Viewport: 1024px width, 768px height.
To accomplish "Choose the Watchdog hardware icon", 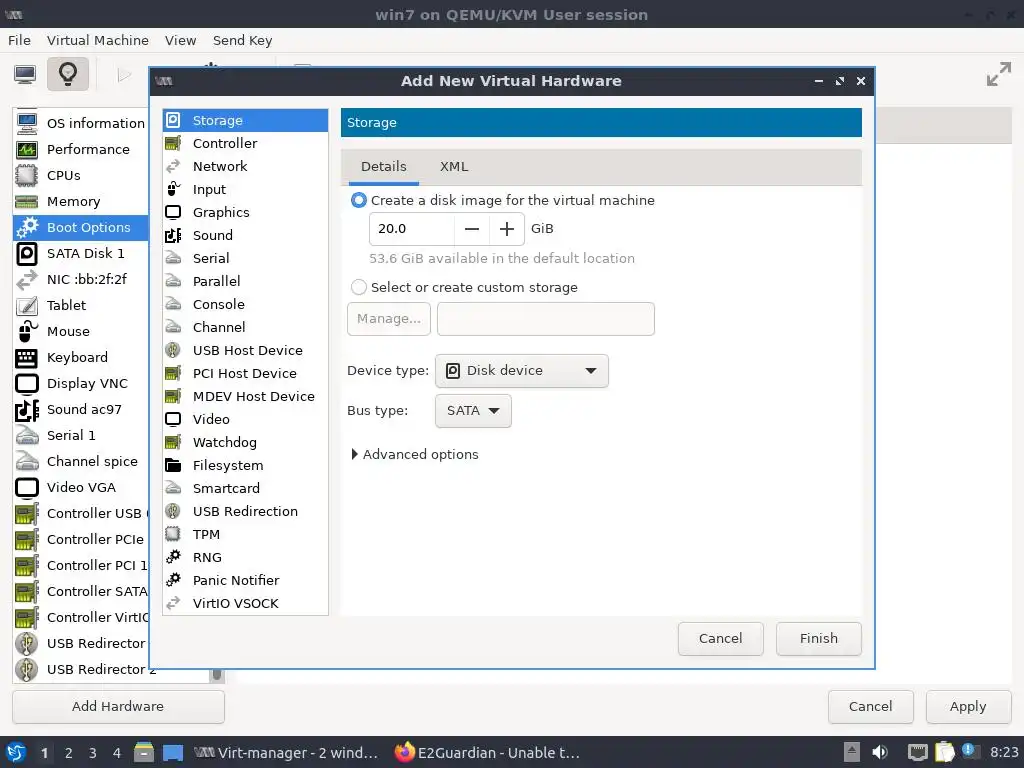I will click(x=173, y=442).
